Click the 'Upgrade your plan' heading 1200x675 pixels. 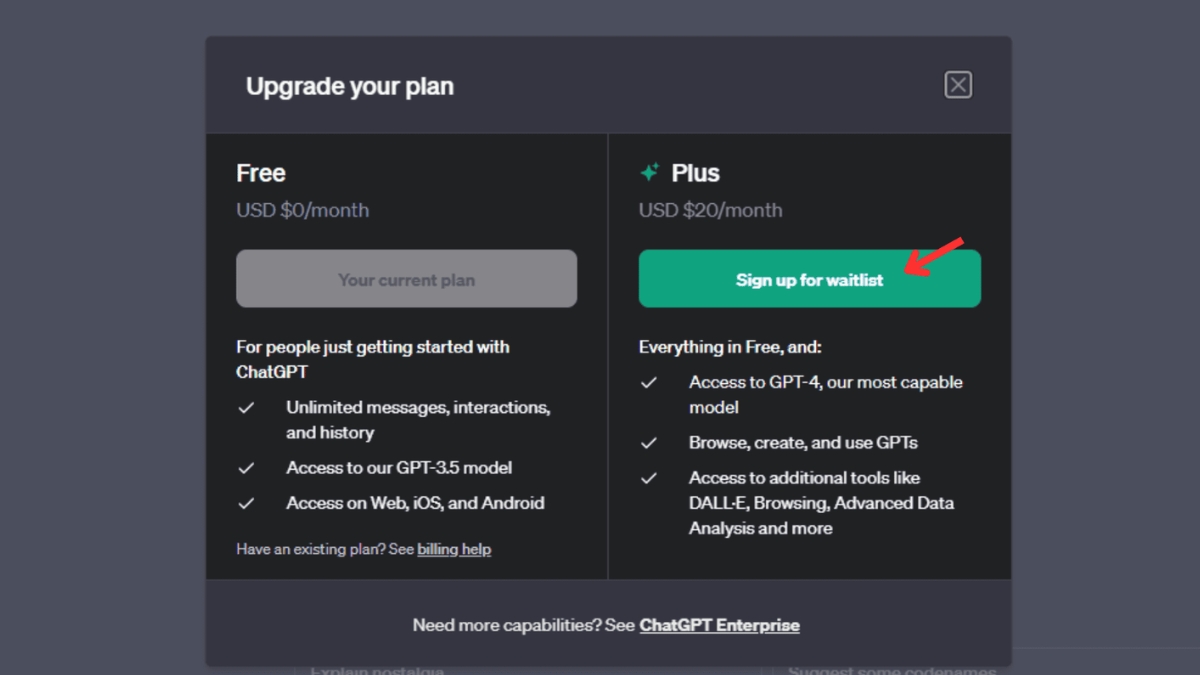tap(350, 86)
